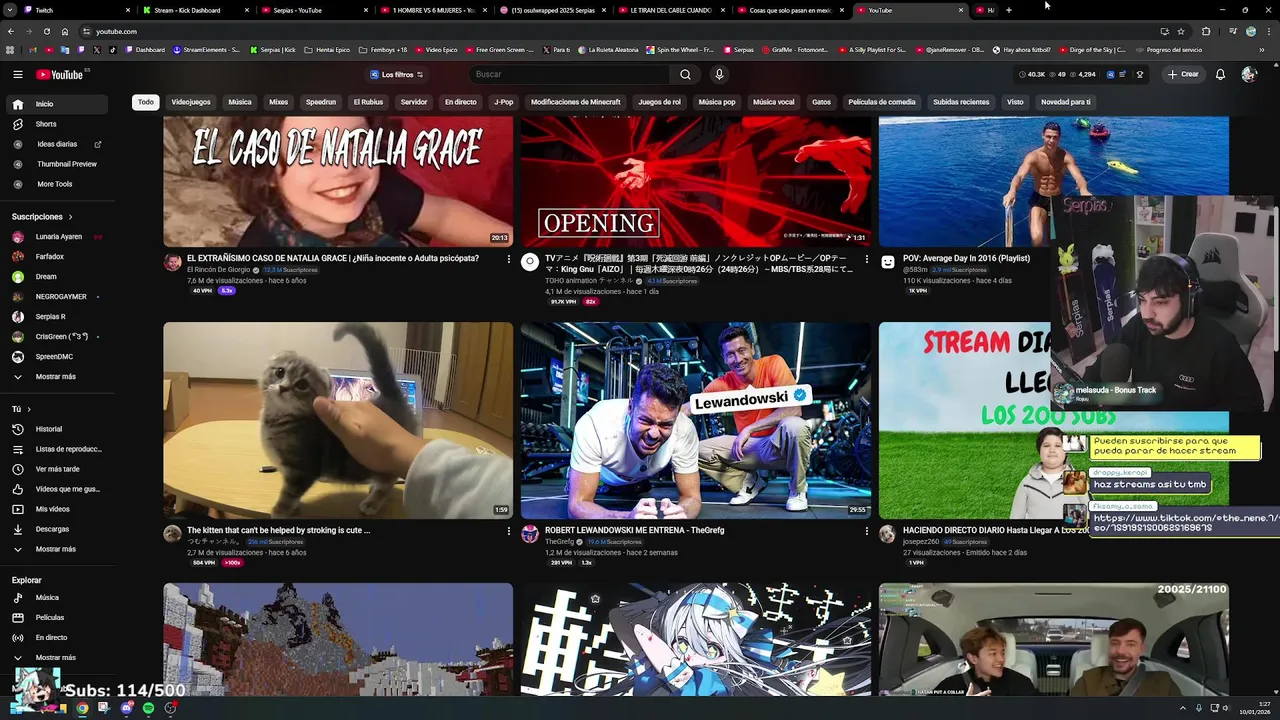Click the search magnifier button
This screenshot has width=1280, height=720.
pos(685,74)
